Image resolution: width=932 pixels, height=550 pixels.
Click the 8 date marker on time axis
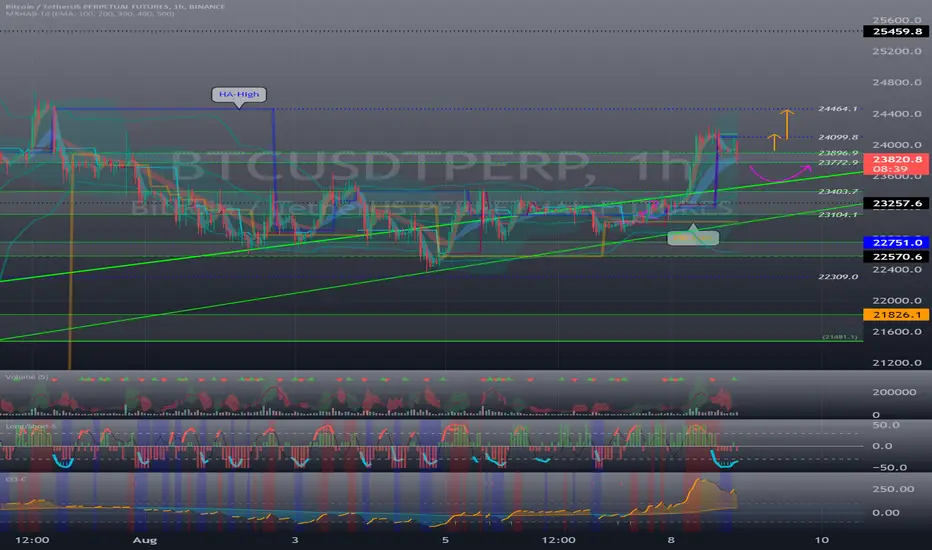pyautogui.click(x=670, y=540)
